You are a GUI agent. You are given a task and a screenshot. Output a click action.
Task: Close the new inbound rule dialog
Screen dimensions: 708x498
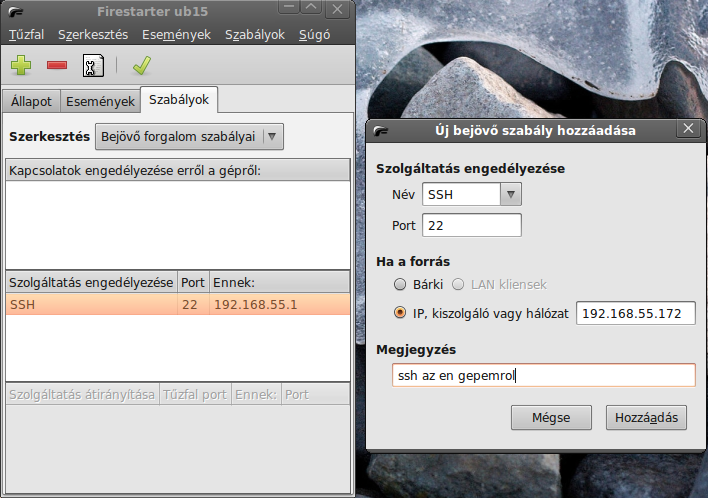tap(687, 130)
